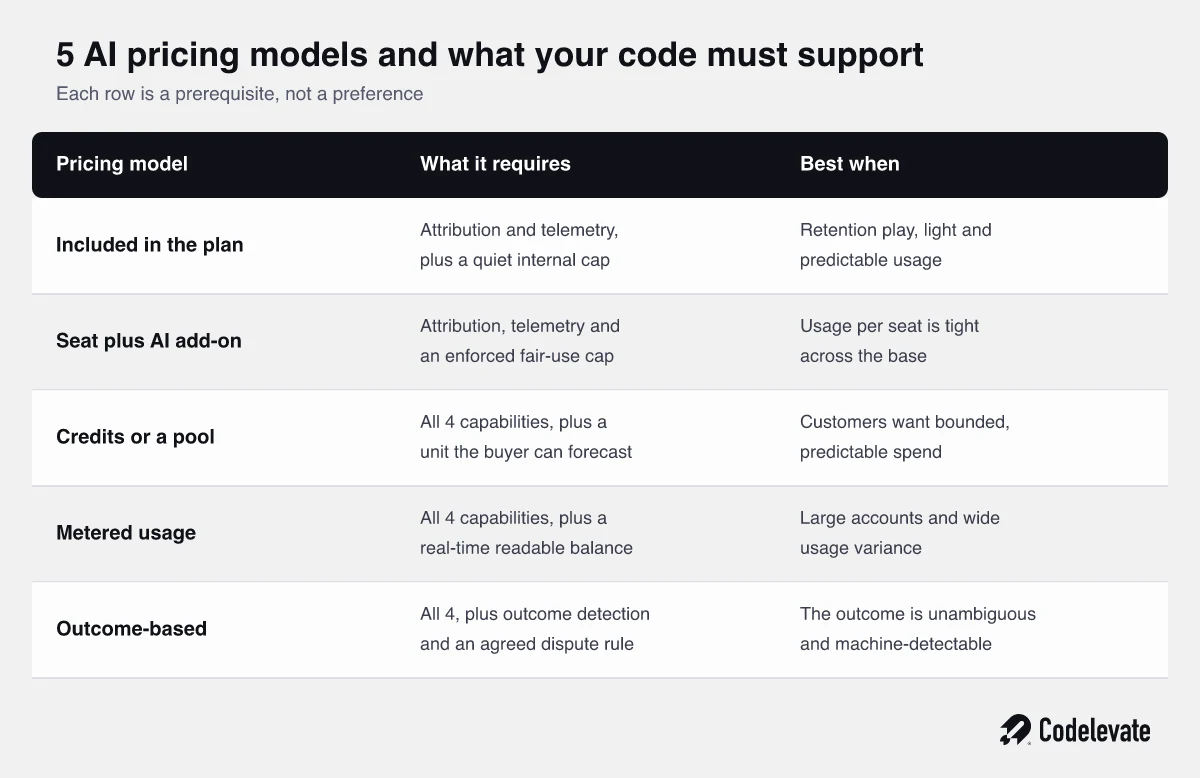
Task: Click the Codelevate brand name text
Action: 1095,731
